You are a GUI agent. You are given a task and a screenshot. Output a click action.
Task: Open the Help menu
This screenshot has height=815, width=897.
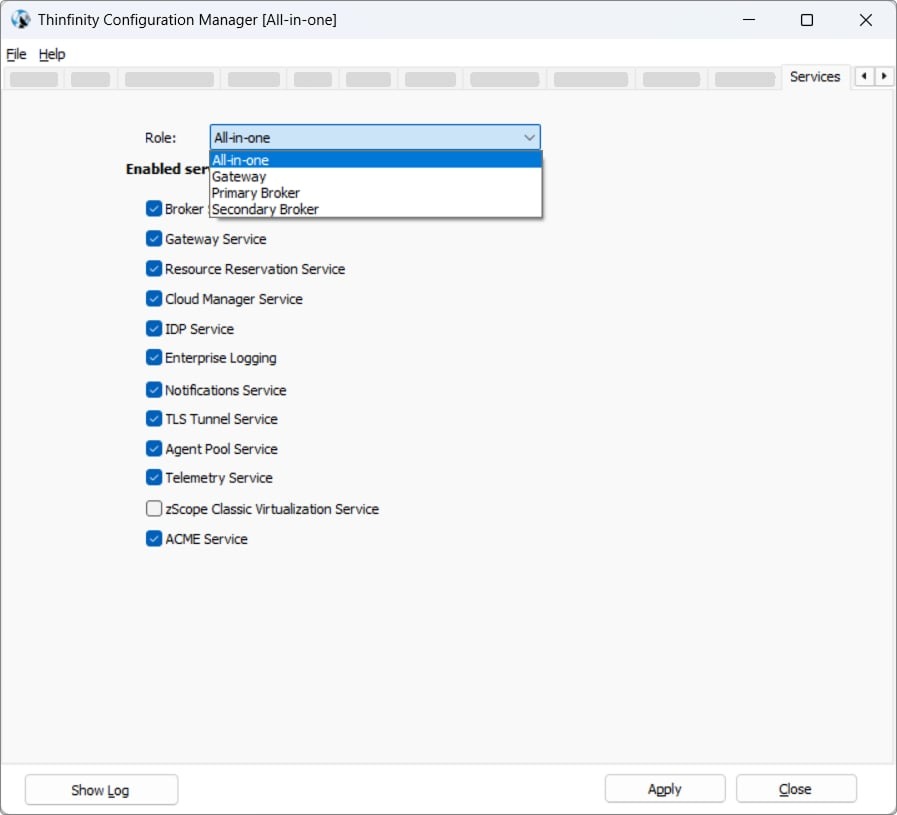[x=52, y=54]
